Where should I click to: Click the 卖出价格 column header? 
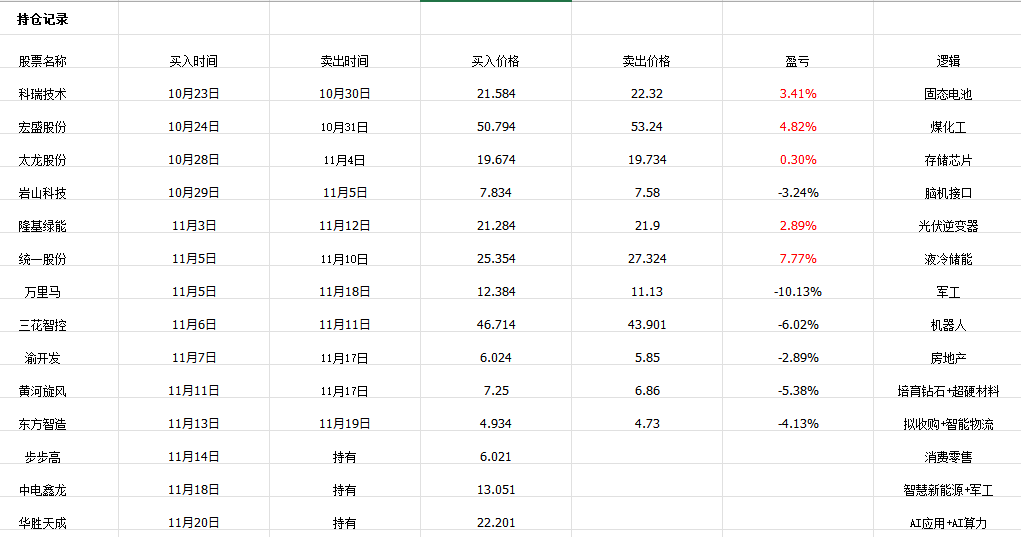[x=647, y=61]
